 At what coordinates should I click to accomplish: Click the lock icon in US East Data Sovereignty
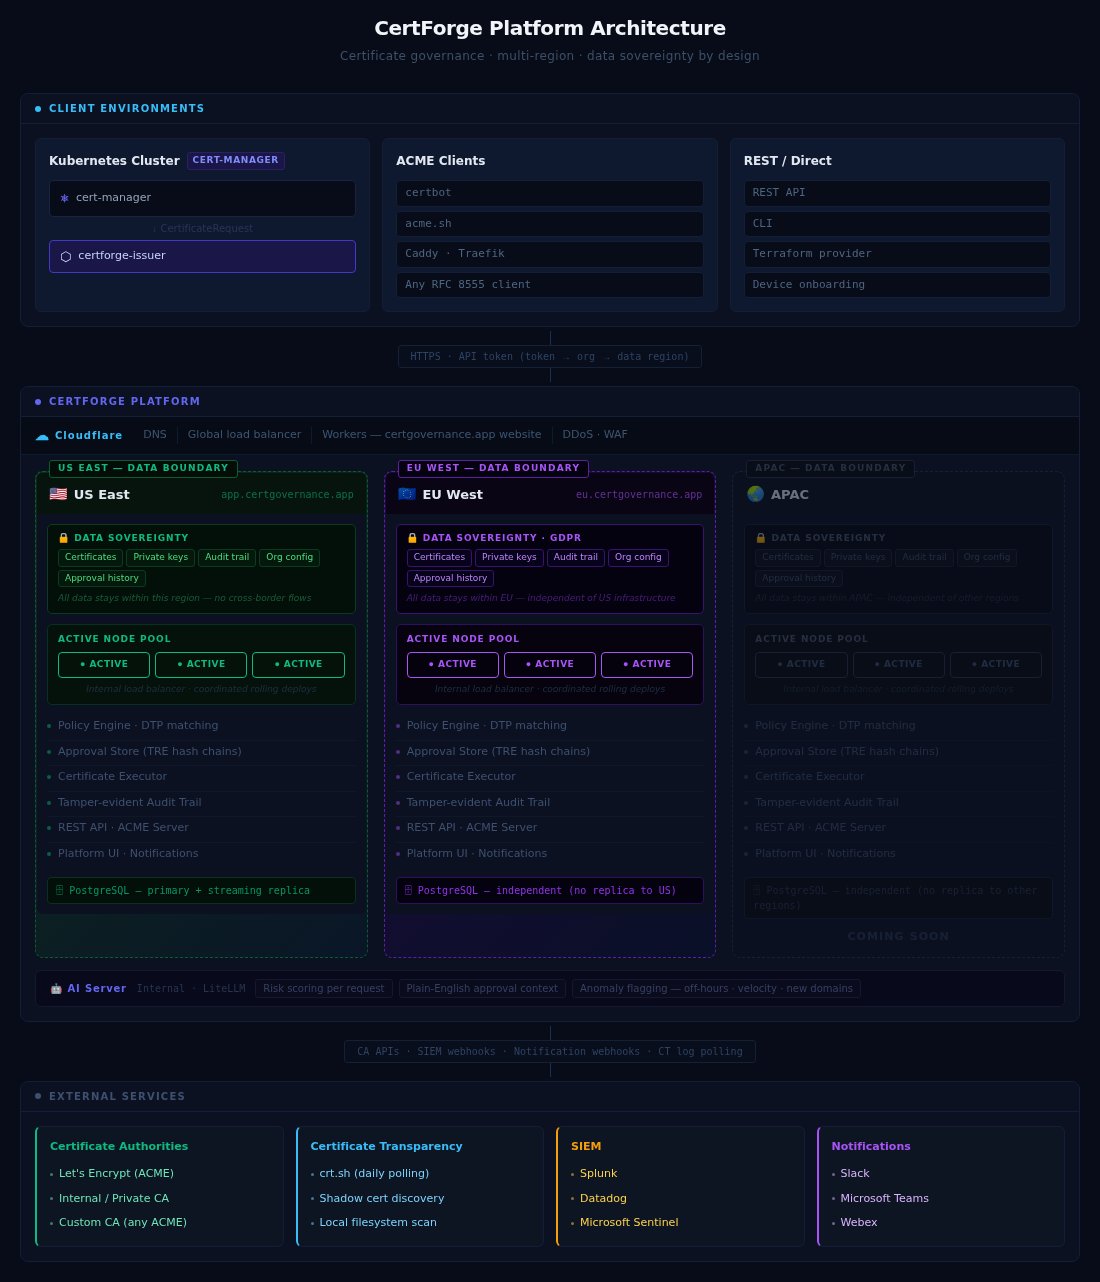point(64,538)
